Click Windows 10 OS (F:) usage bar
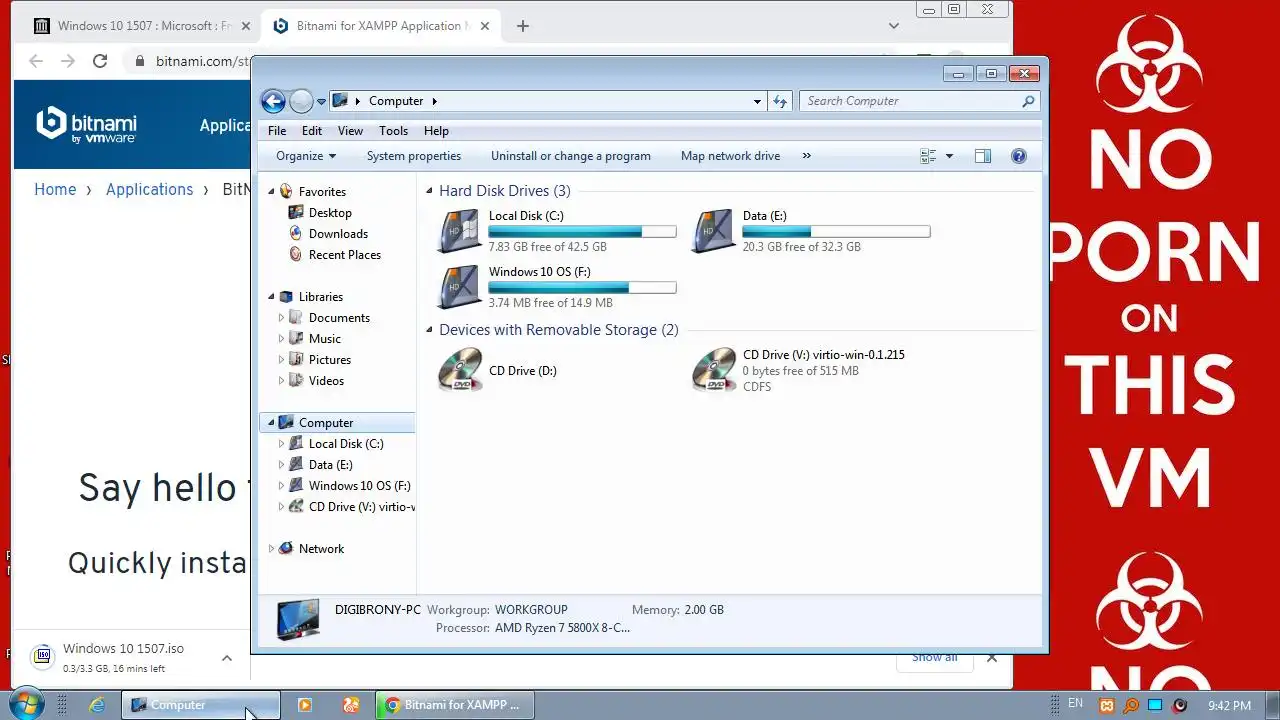Image resolution: width=1280 pixels, height=720 pixels. click(x=582, y=288)
